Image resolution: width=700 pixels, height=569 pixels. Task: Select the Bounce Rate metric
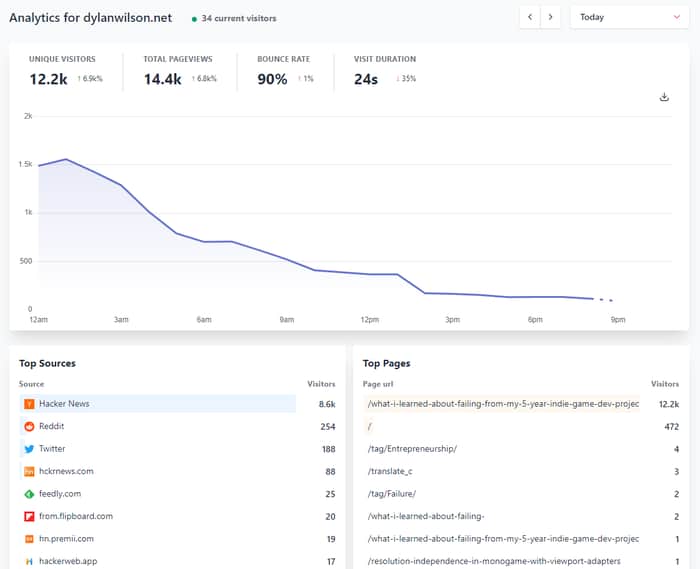click(286, 71)
